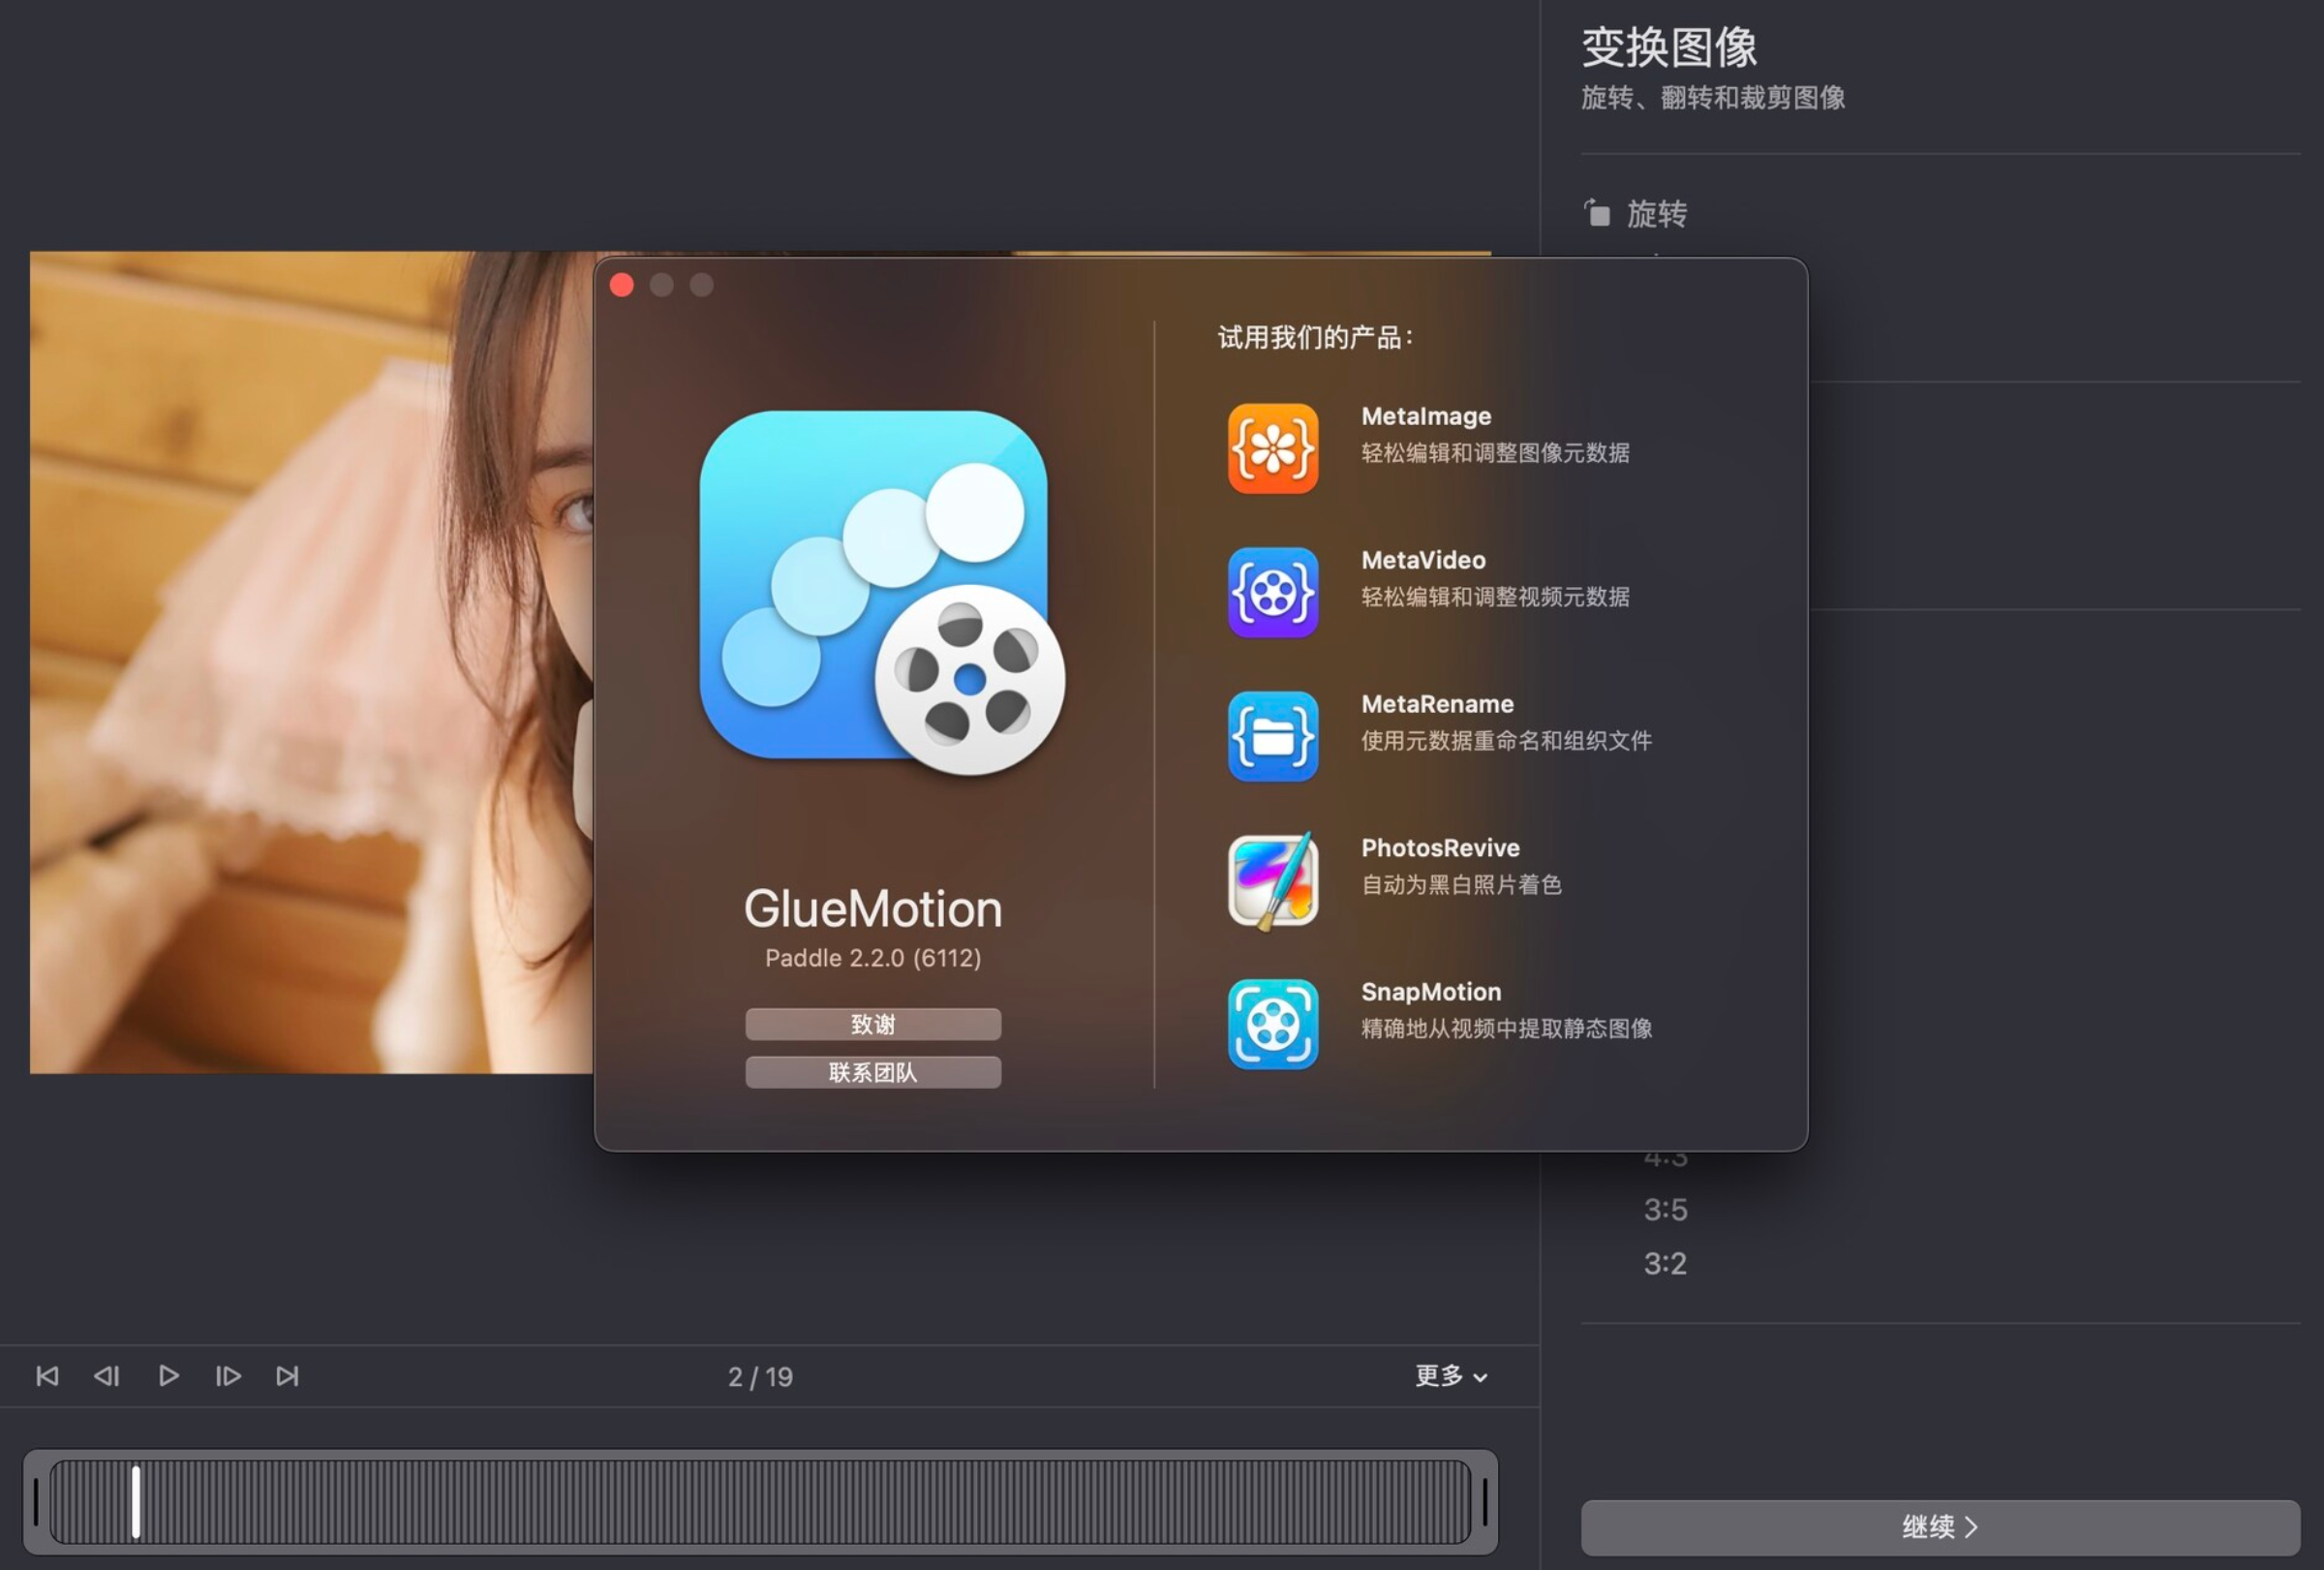
Task: Select the 3:5 aspect ratio
Action: [1665, 1210]
